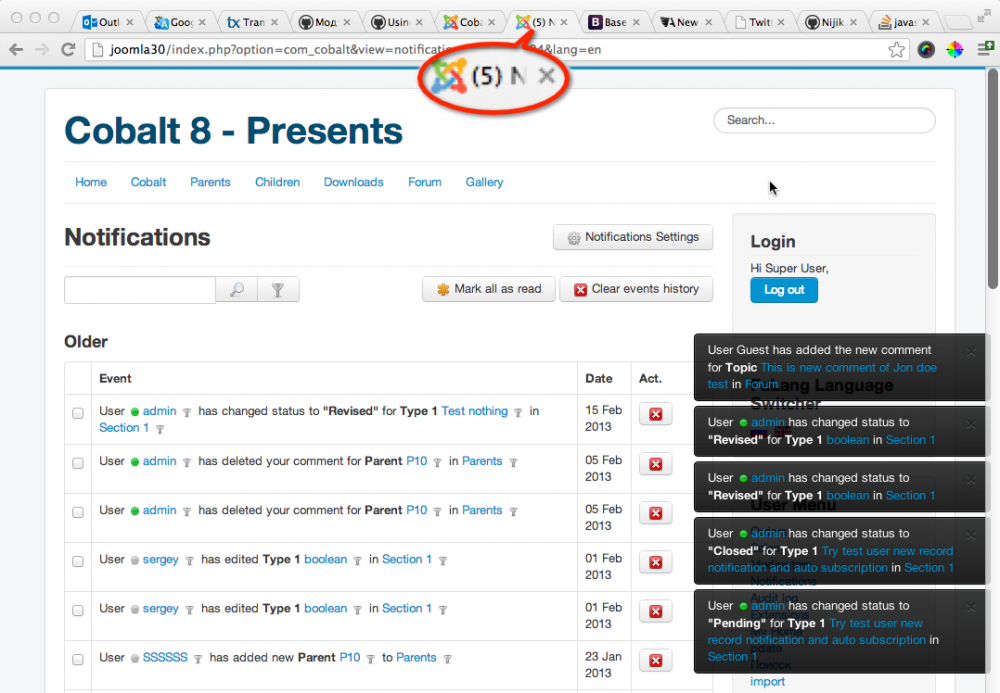This screenshot has width=1000, height=693.
Task: Click the Log out button
Action: [784, 290]
